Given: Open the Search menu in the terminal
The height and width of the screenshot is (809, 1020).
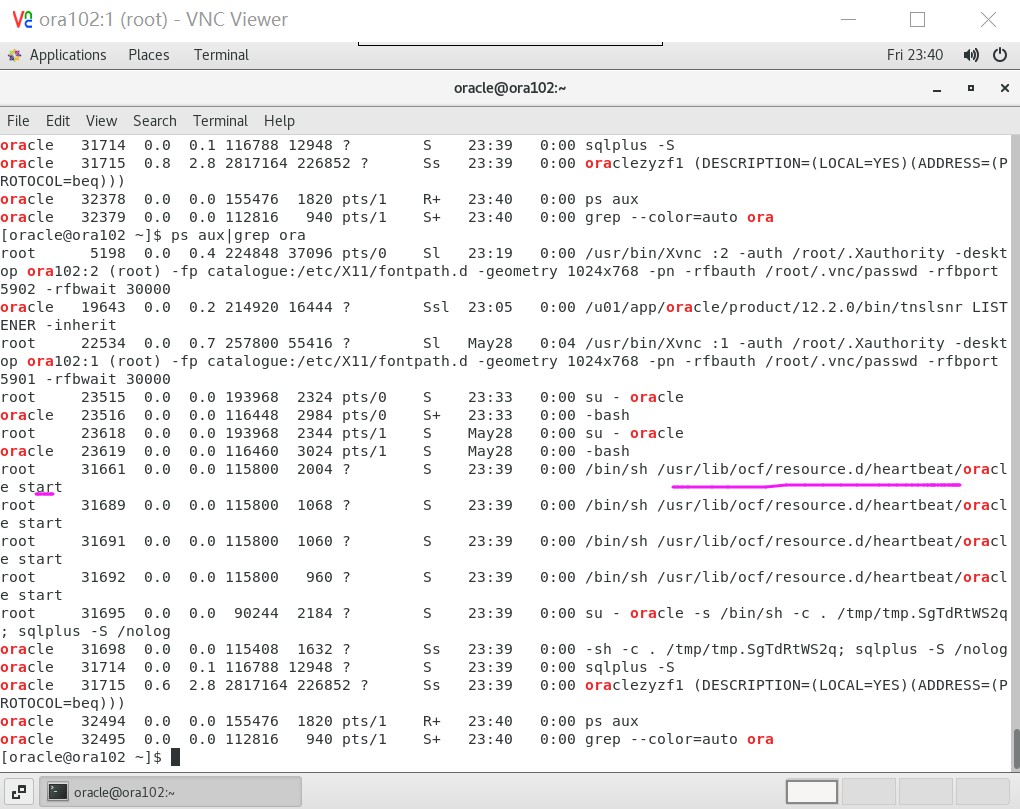Looking at the screenshot, I should (154, 120).
